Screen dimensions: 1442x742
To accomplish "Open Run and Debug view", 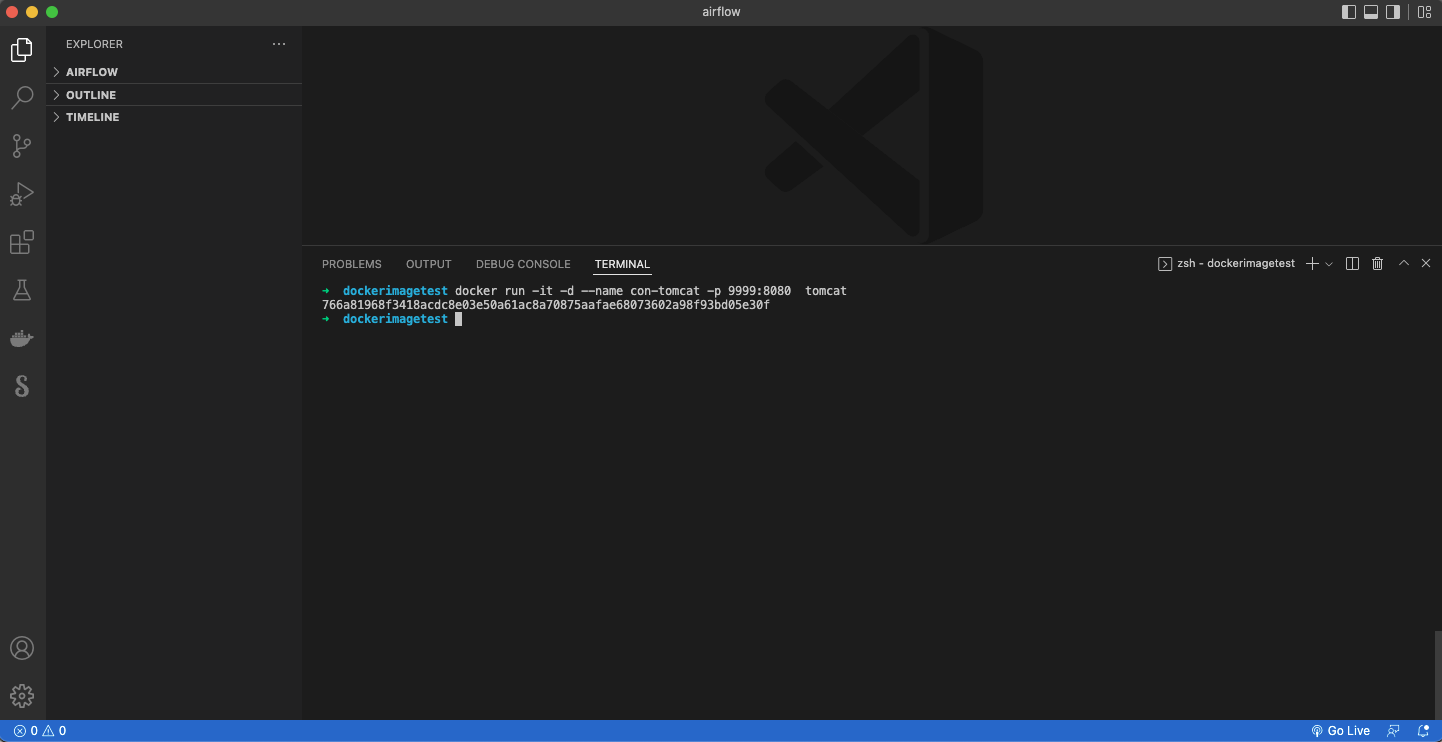I will click(x=22, y=194).
